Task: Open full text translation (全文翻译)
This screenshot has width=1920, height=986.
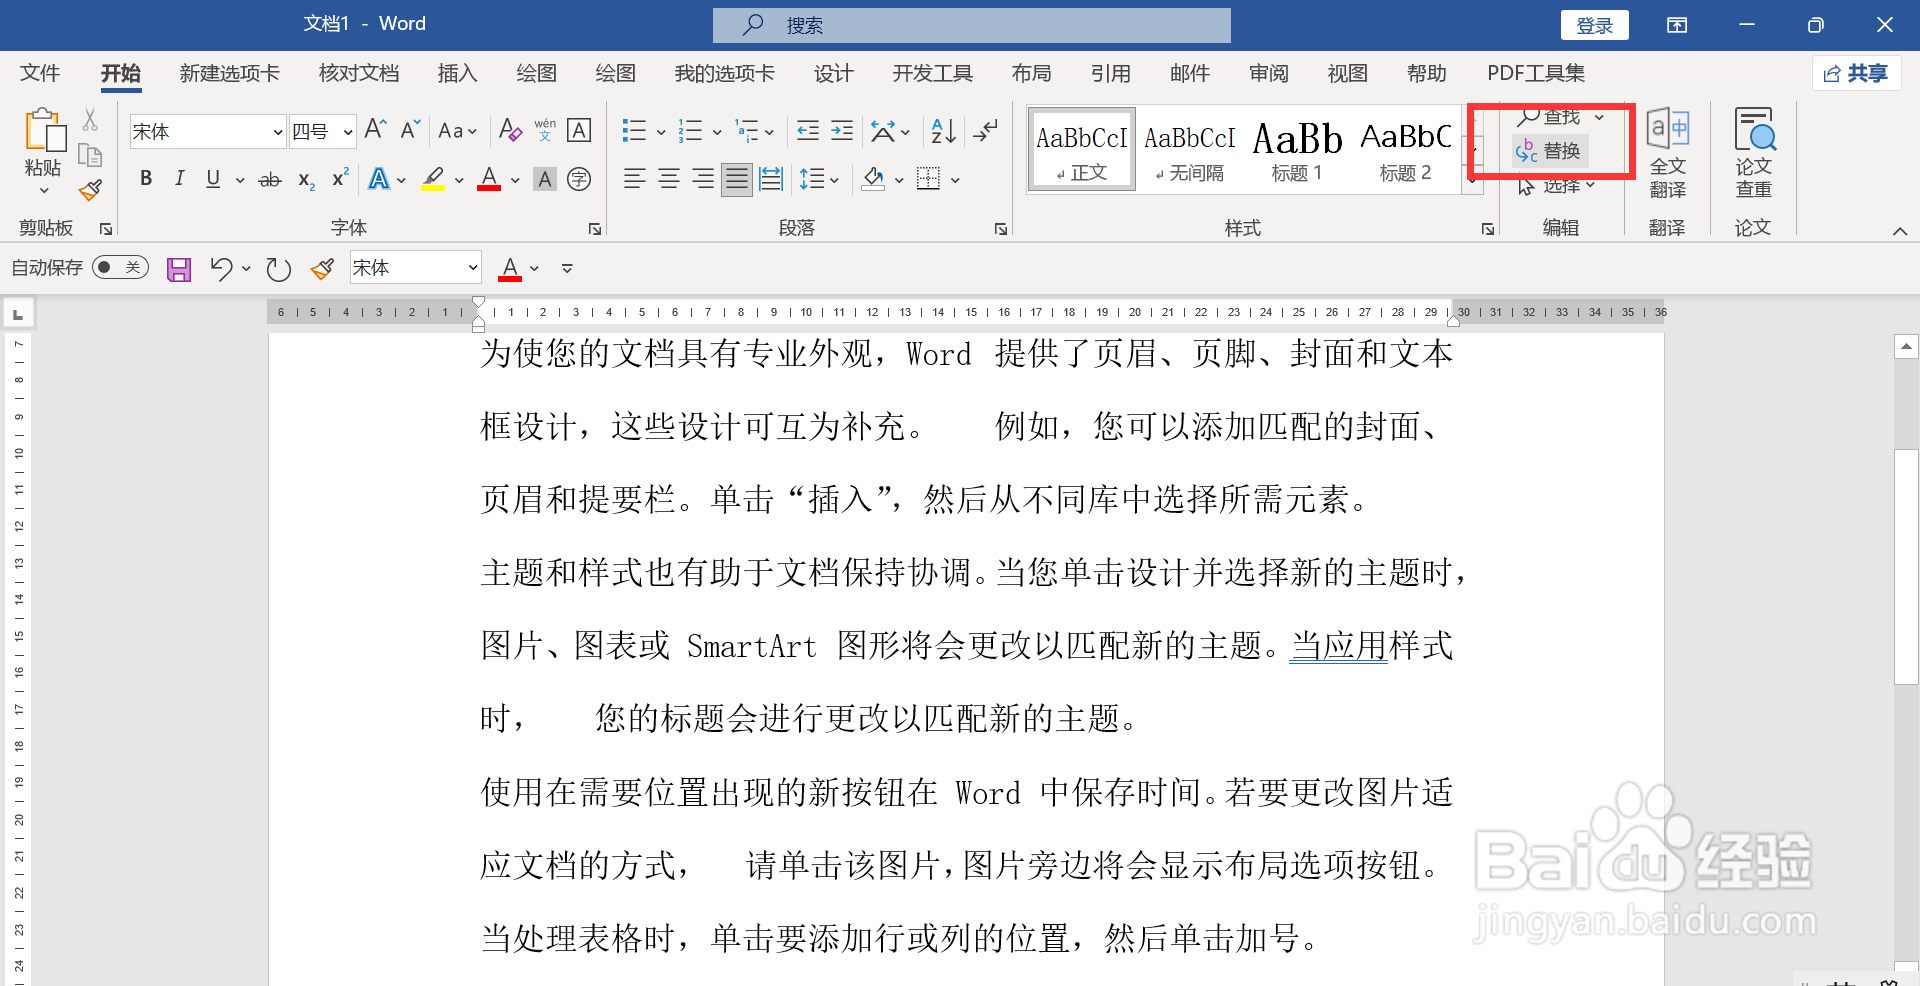Action: point(1667,153)
